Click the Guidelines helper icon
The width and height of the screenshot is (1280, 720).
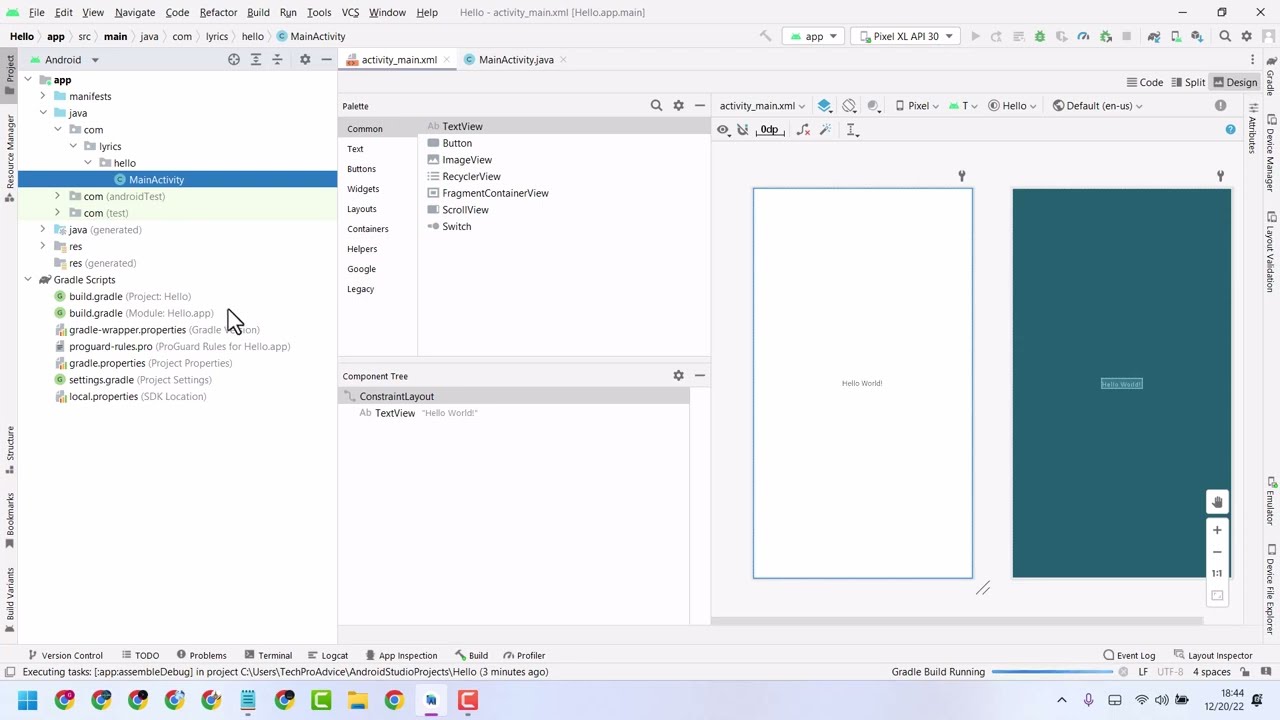point(852,130)
